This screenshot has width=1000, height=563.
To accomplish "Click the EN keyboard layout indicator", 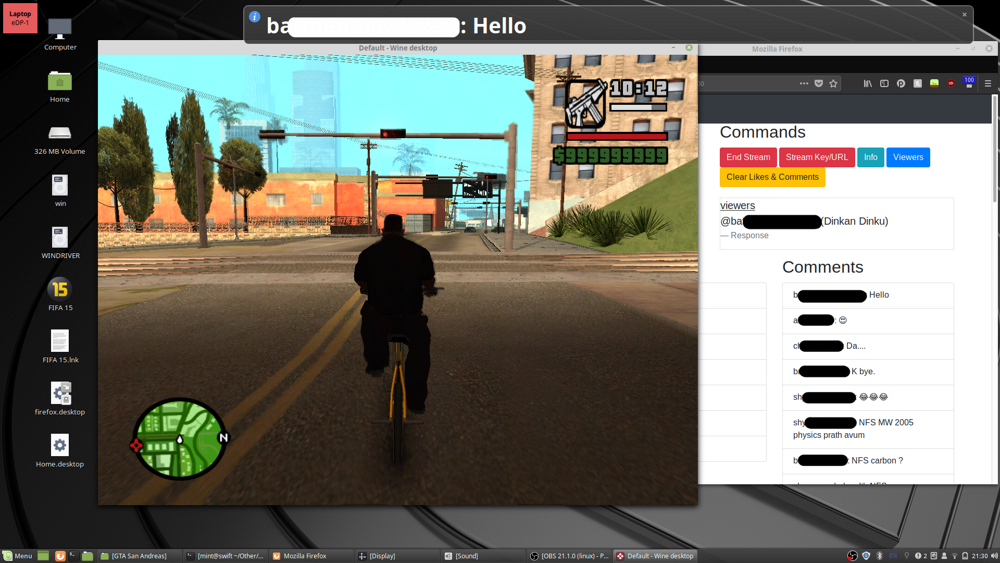I will 893,556.
